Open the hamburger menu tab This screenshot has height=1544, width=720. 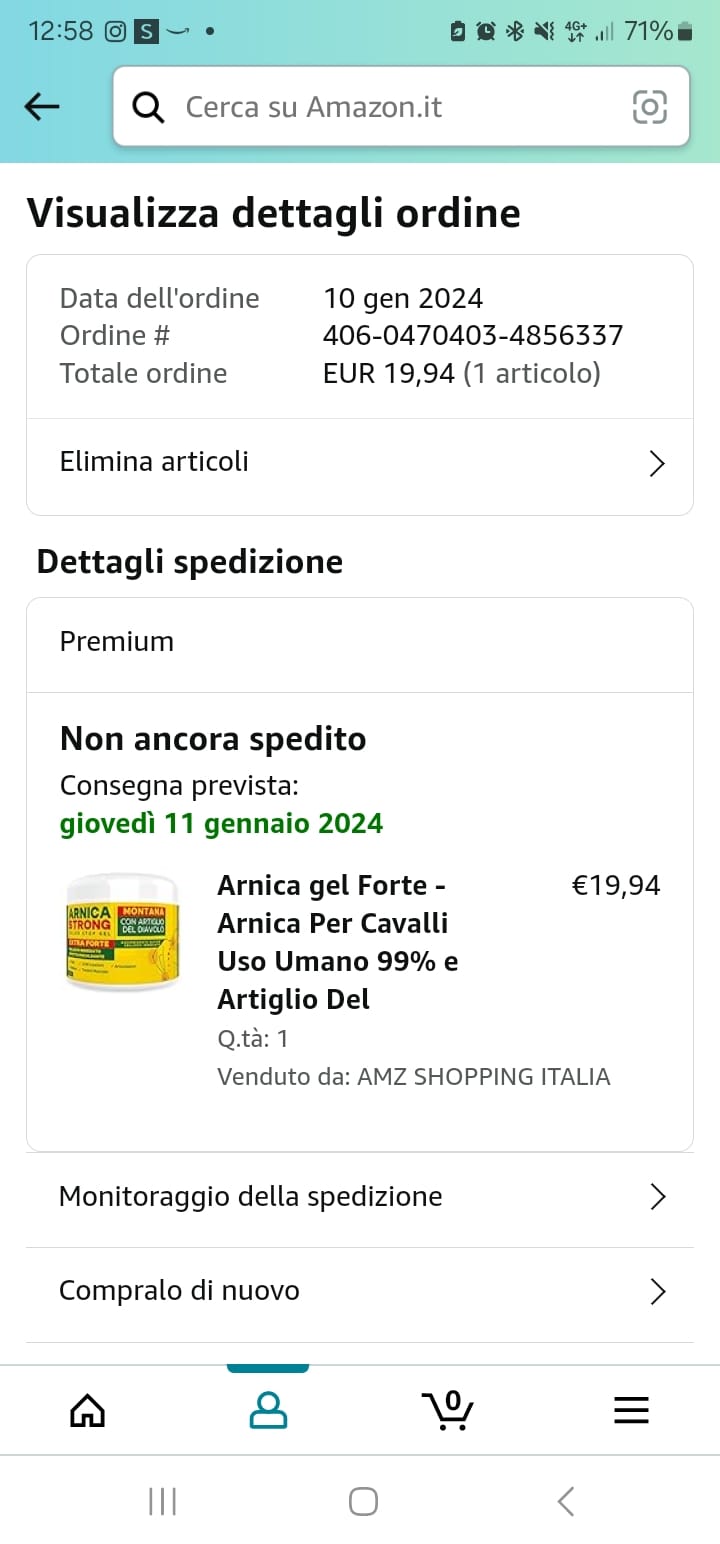631,1410
